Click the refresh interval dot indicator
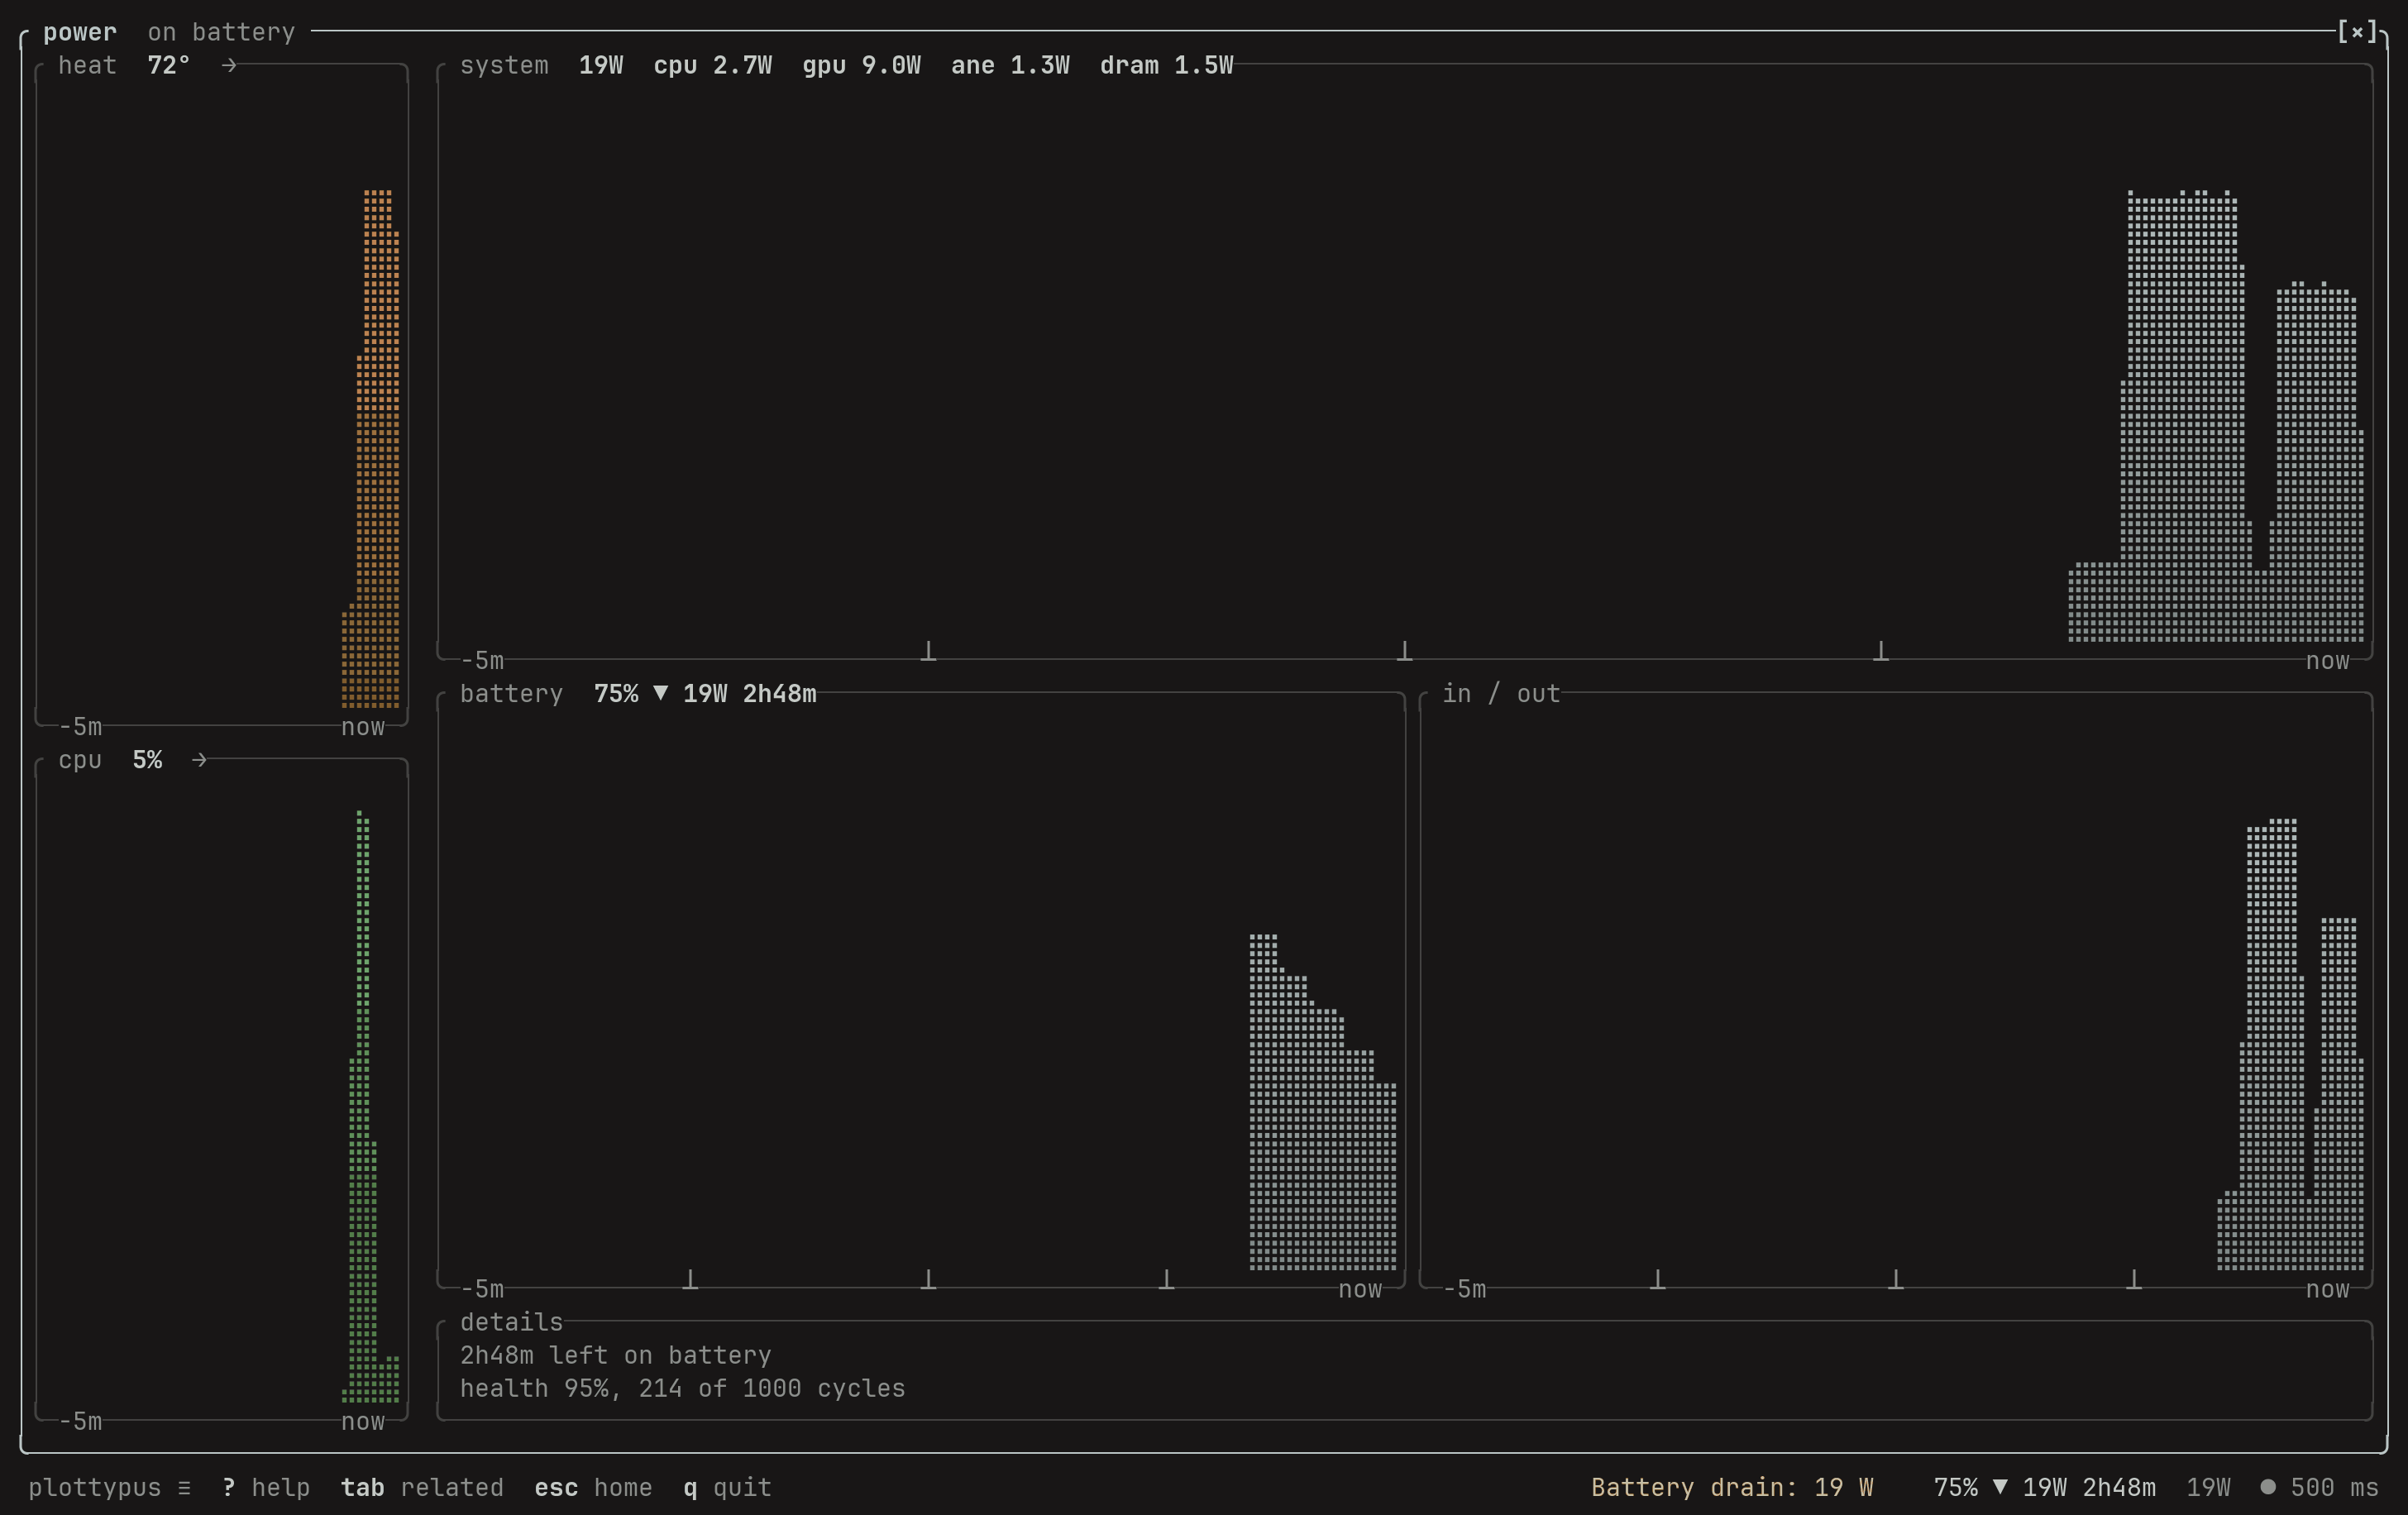This screenshot has height=1515, width=2408. (2268, 1487)
